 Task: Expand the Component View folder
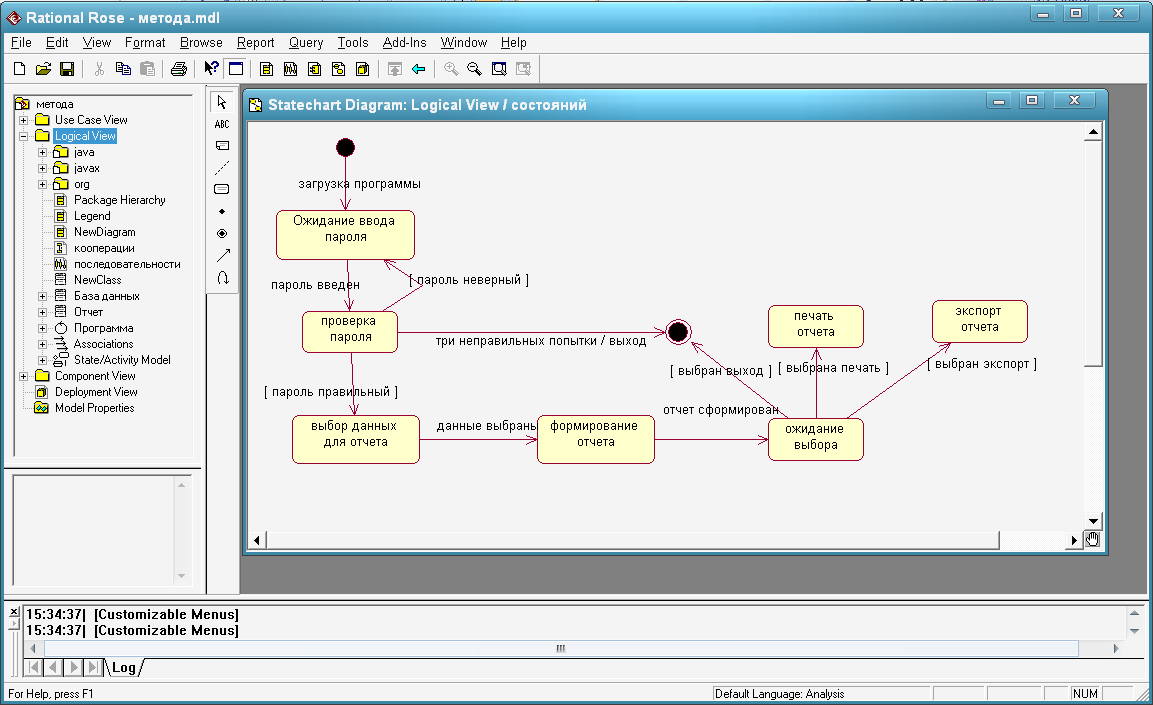pyautogui.click(x=24, y=376)
